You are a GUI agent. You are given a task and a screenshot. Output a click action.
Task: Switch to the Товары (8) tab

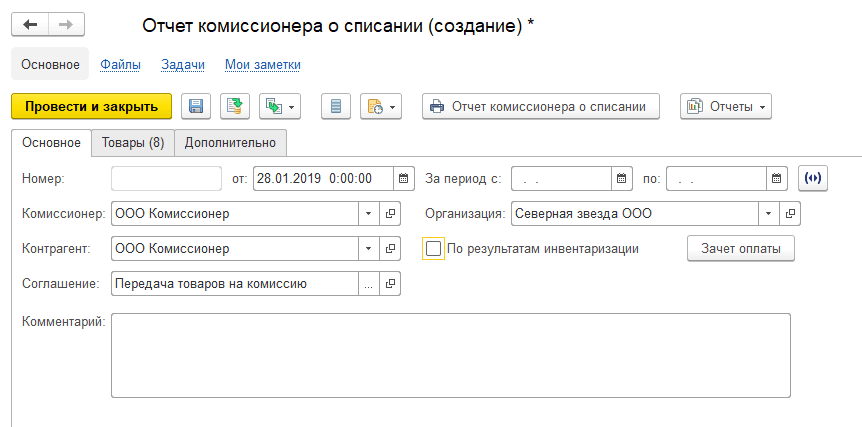[x=133, y=143]
